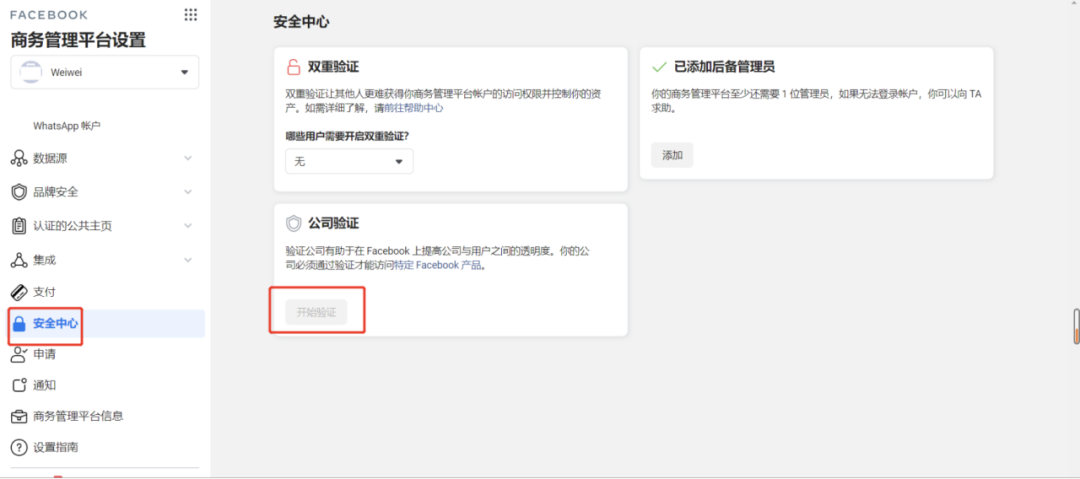Open the 无 two-factor requirement dropdown
Screen dimensions: 1080x479
tap(349, 161)
